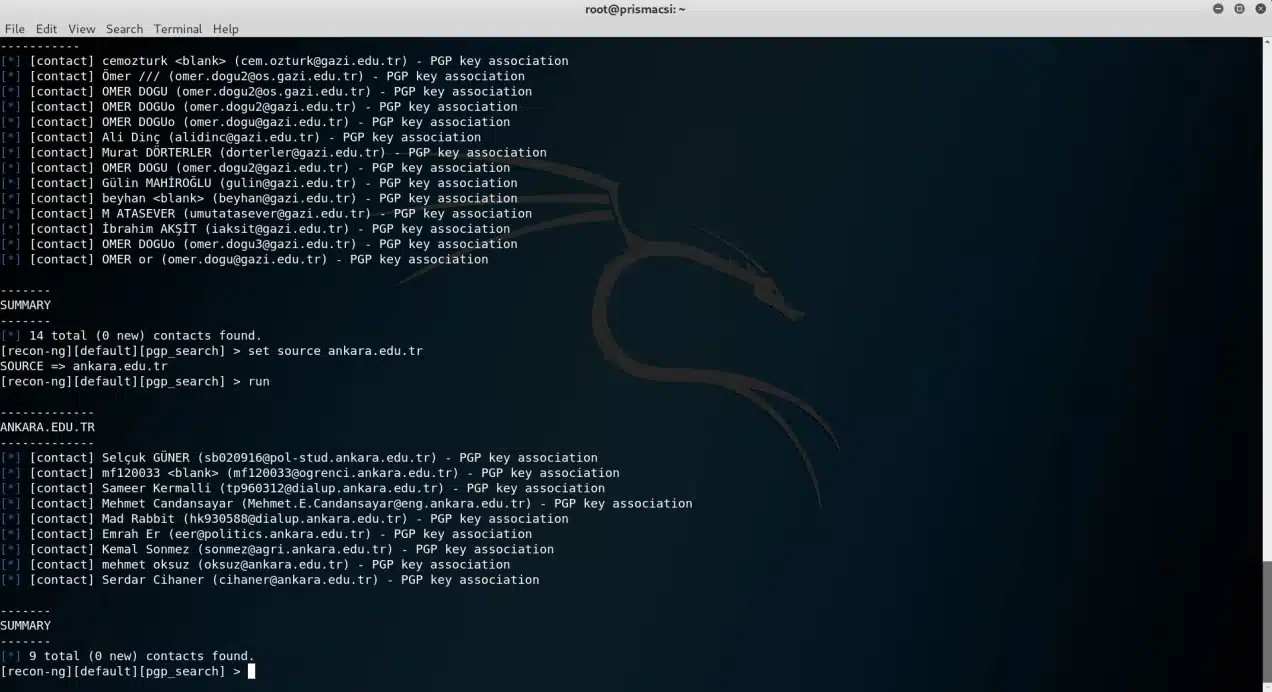Click the 'set source ankara.edu.tr' command
This screenshot has height=692, width=1272.
click(335, 351)
